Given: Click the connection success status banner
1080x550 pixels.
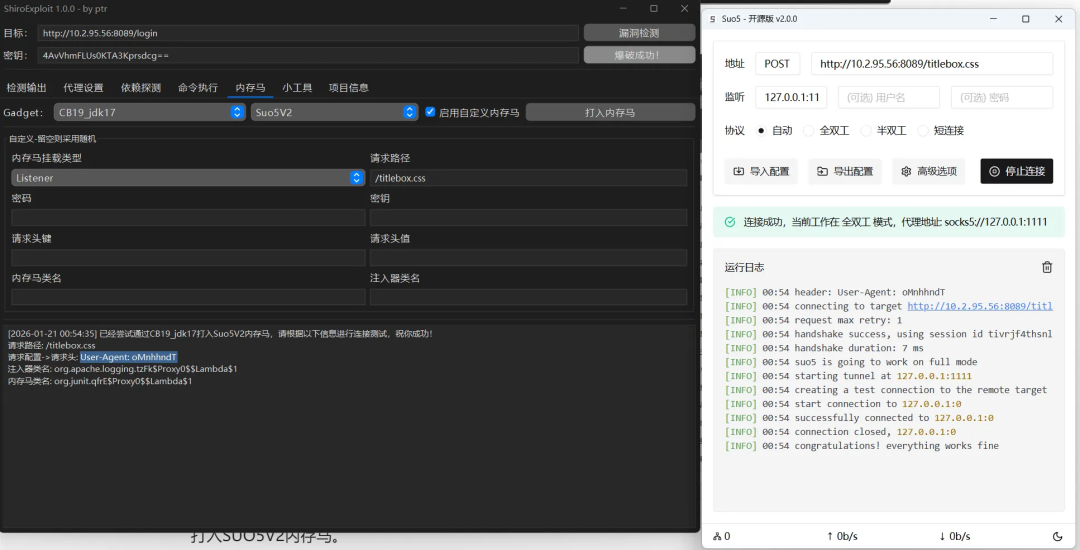Looking at the screenshot, I should 889,222.
